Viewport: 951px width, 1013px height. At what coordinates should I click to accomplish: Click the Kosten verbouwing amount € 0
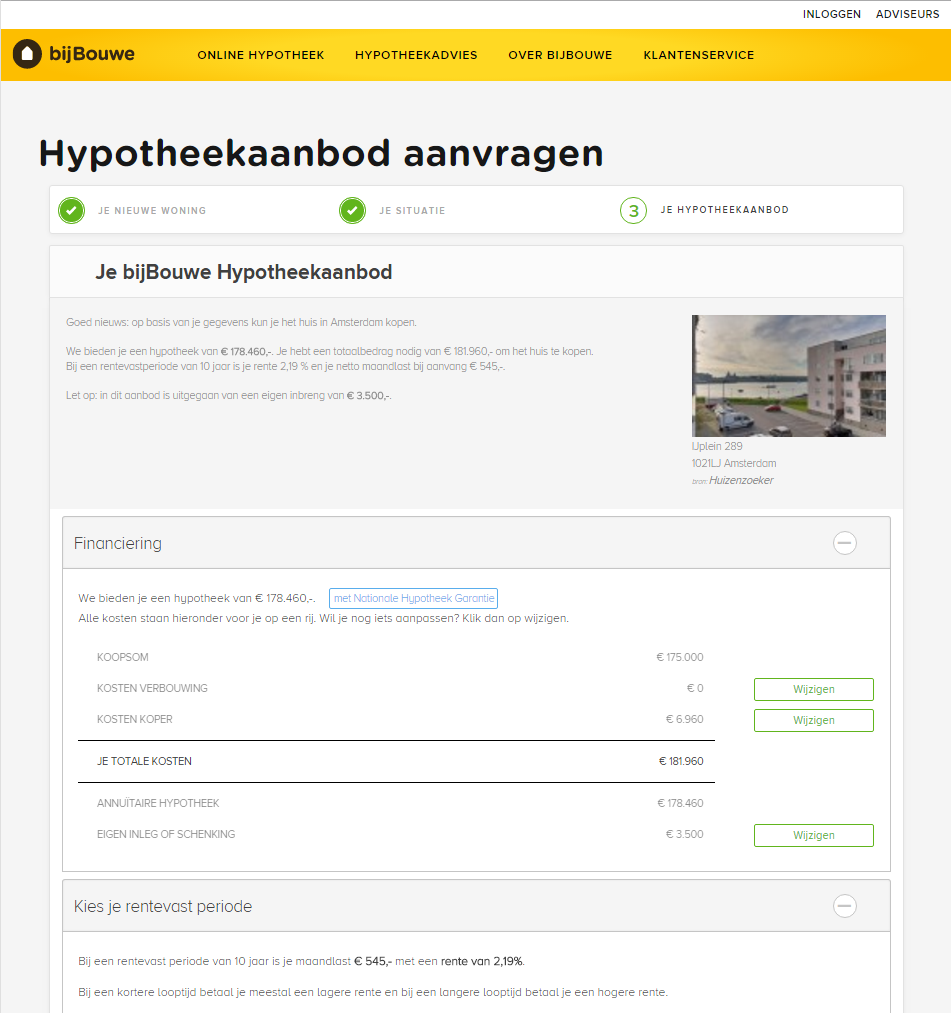[x=695, y=688]
